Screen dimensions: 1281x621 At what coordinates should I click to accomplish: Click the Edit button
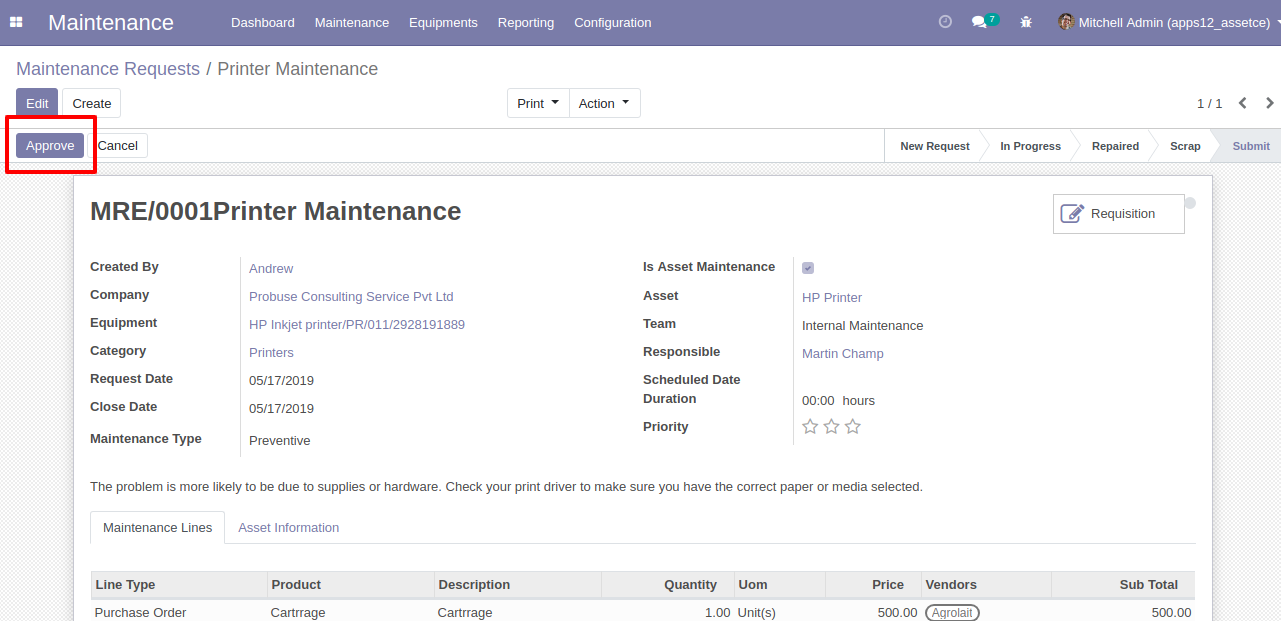37,103
